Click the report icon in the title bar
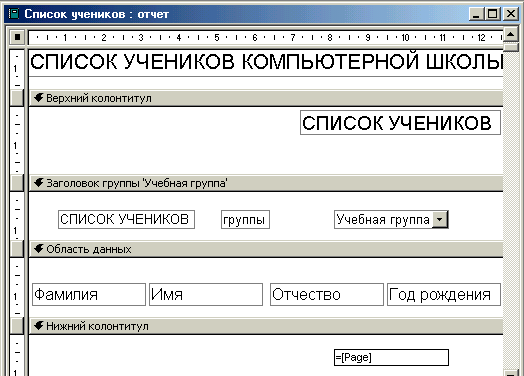The width and height of the screenshot is (524, 376). pyautogui.click(x=14, y=14)
